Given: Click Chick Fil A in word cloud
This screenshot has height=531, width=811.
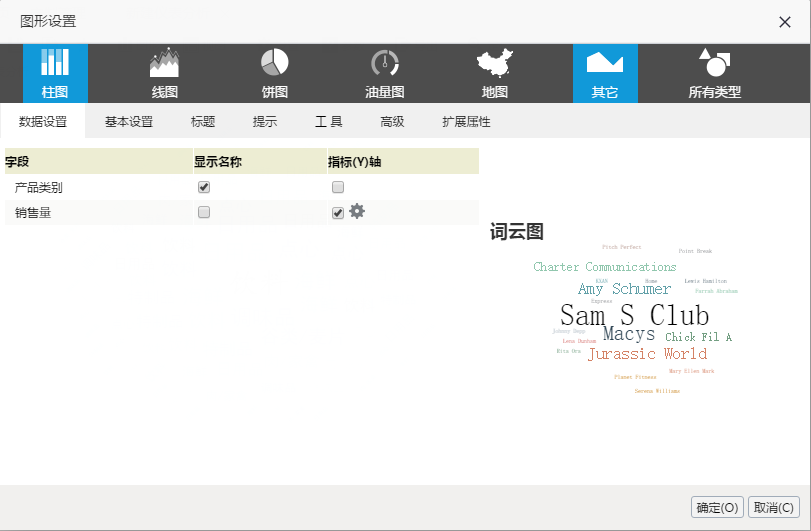Looking at the screenshot, I should pyautogui.click(x=698, y=337).
